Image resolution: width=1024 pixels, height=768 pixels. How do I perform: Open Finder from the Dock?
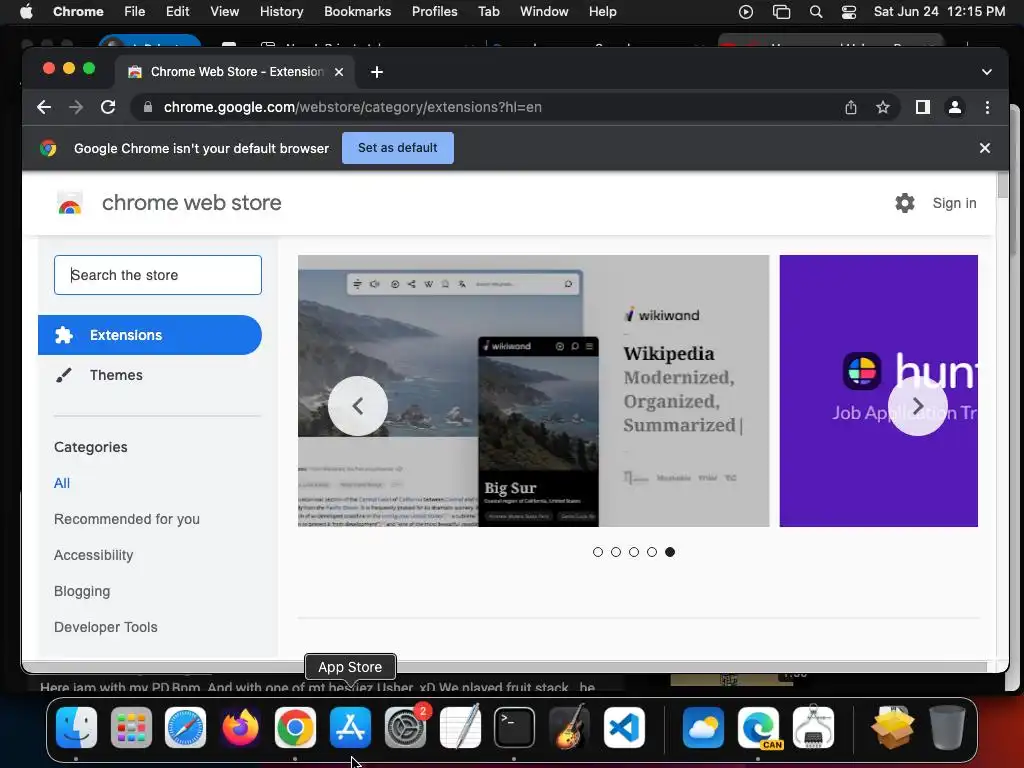(x=76, y=727)
